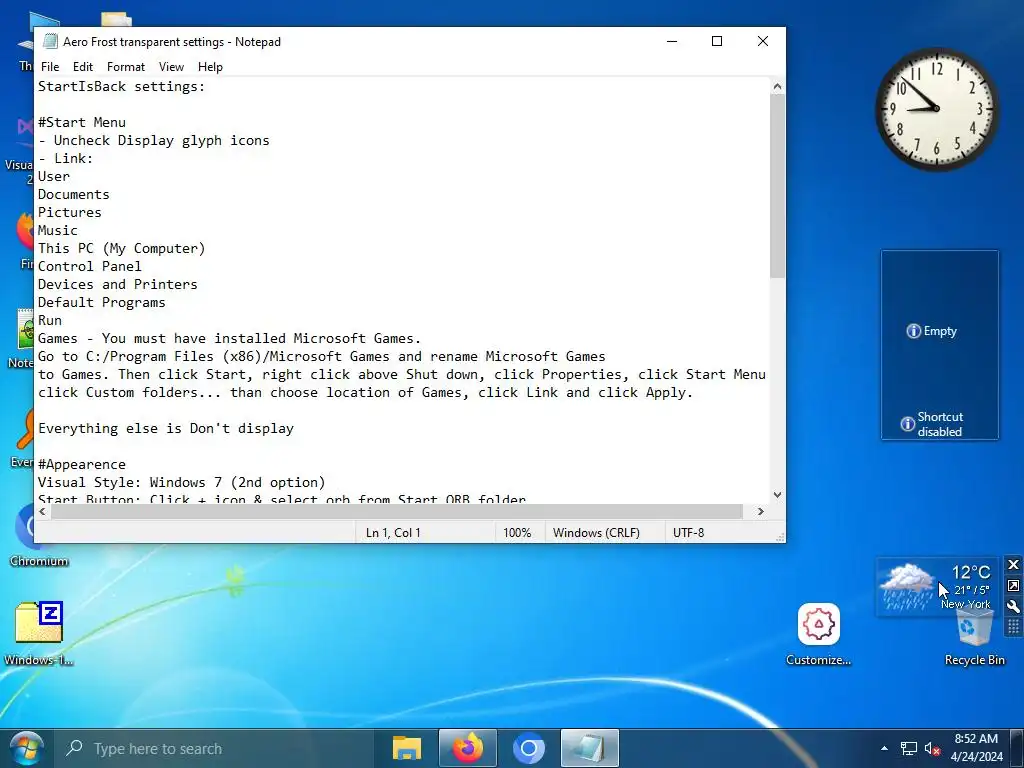The image size is (1024, 768).
Task: Click the vertical scrollbar down arrow in Notepad
Action: tap(777, 495)
